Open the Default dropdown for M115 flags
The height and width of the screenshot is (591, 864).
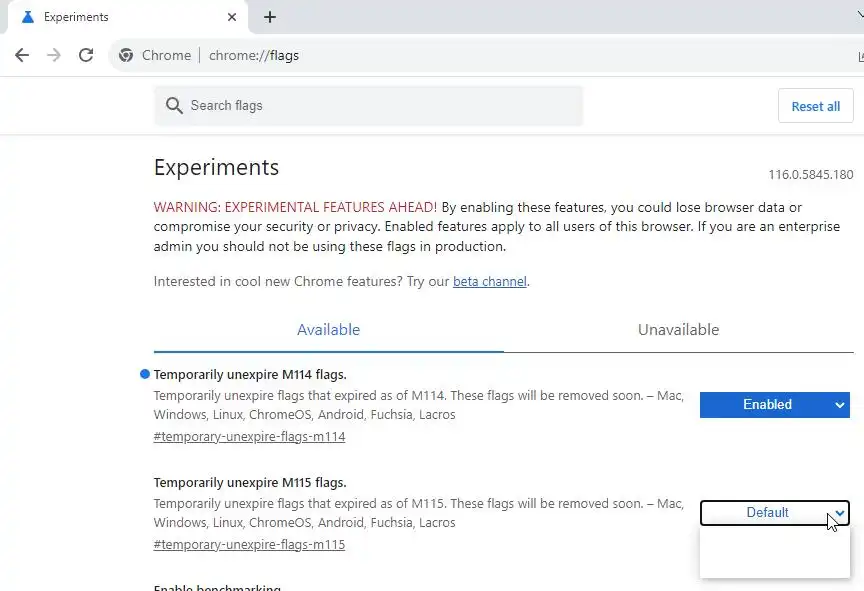775,513
